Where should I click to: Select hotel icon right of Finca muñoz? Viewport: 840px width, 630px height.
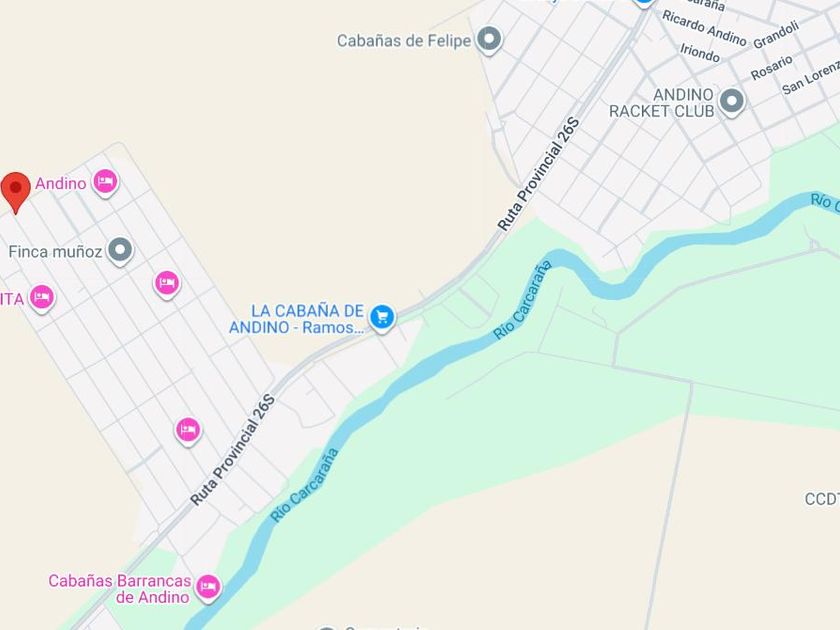tap(167, 283)
